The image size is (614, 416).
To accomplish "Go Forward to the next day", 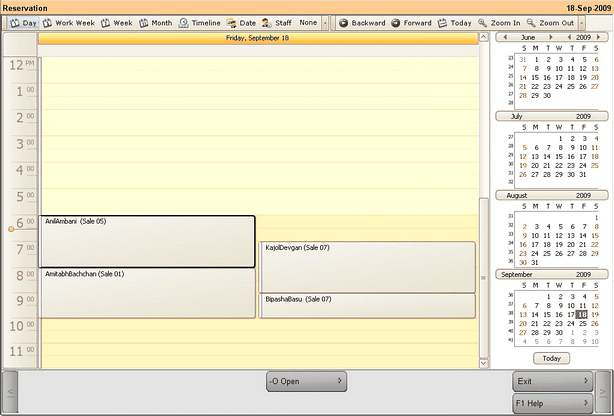I will point(412,22).
